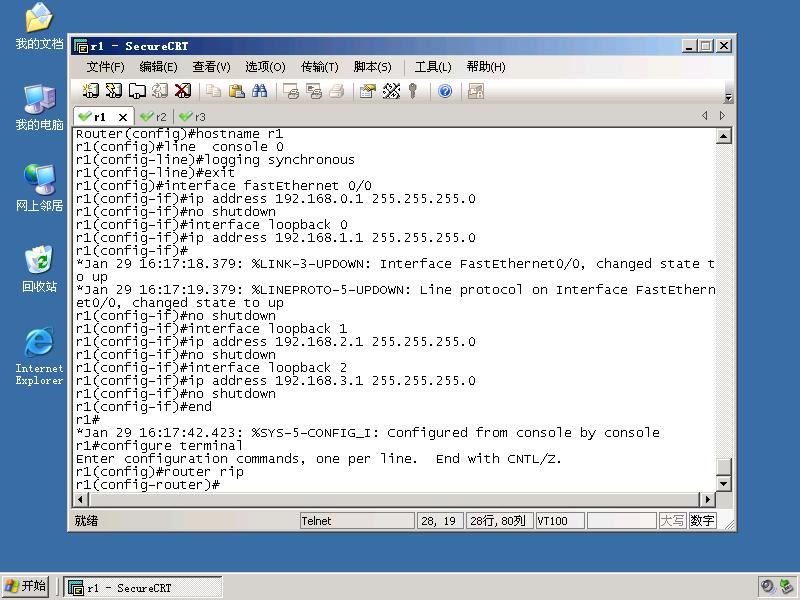This screenshot has height=600, width=800.
Task: Click the Disconnect red X icon
Action: coord(183,91)
